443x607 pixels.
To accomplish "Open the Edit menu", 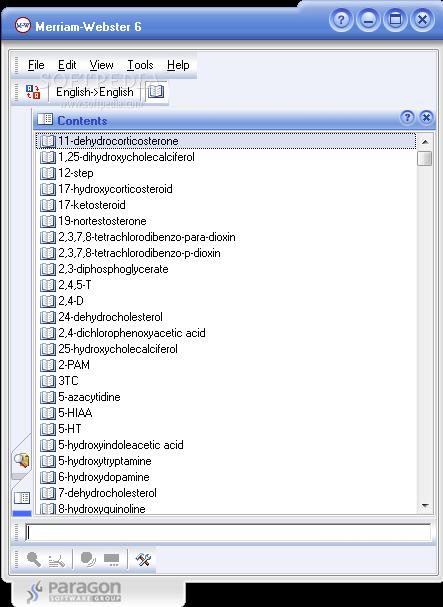I will tap(67, 65).
